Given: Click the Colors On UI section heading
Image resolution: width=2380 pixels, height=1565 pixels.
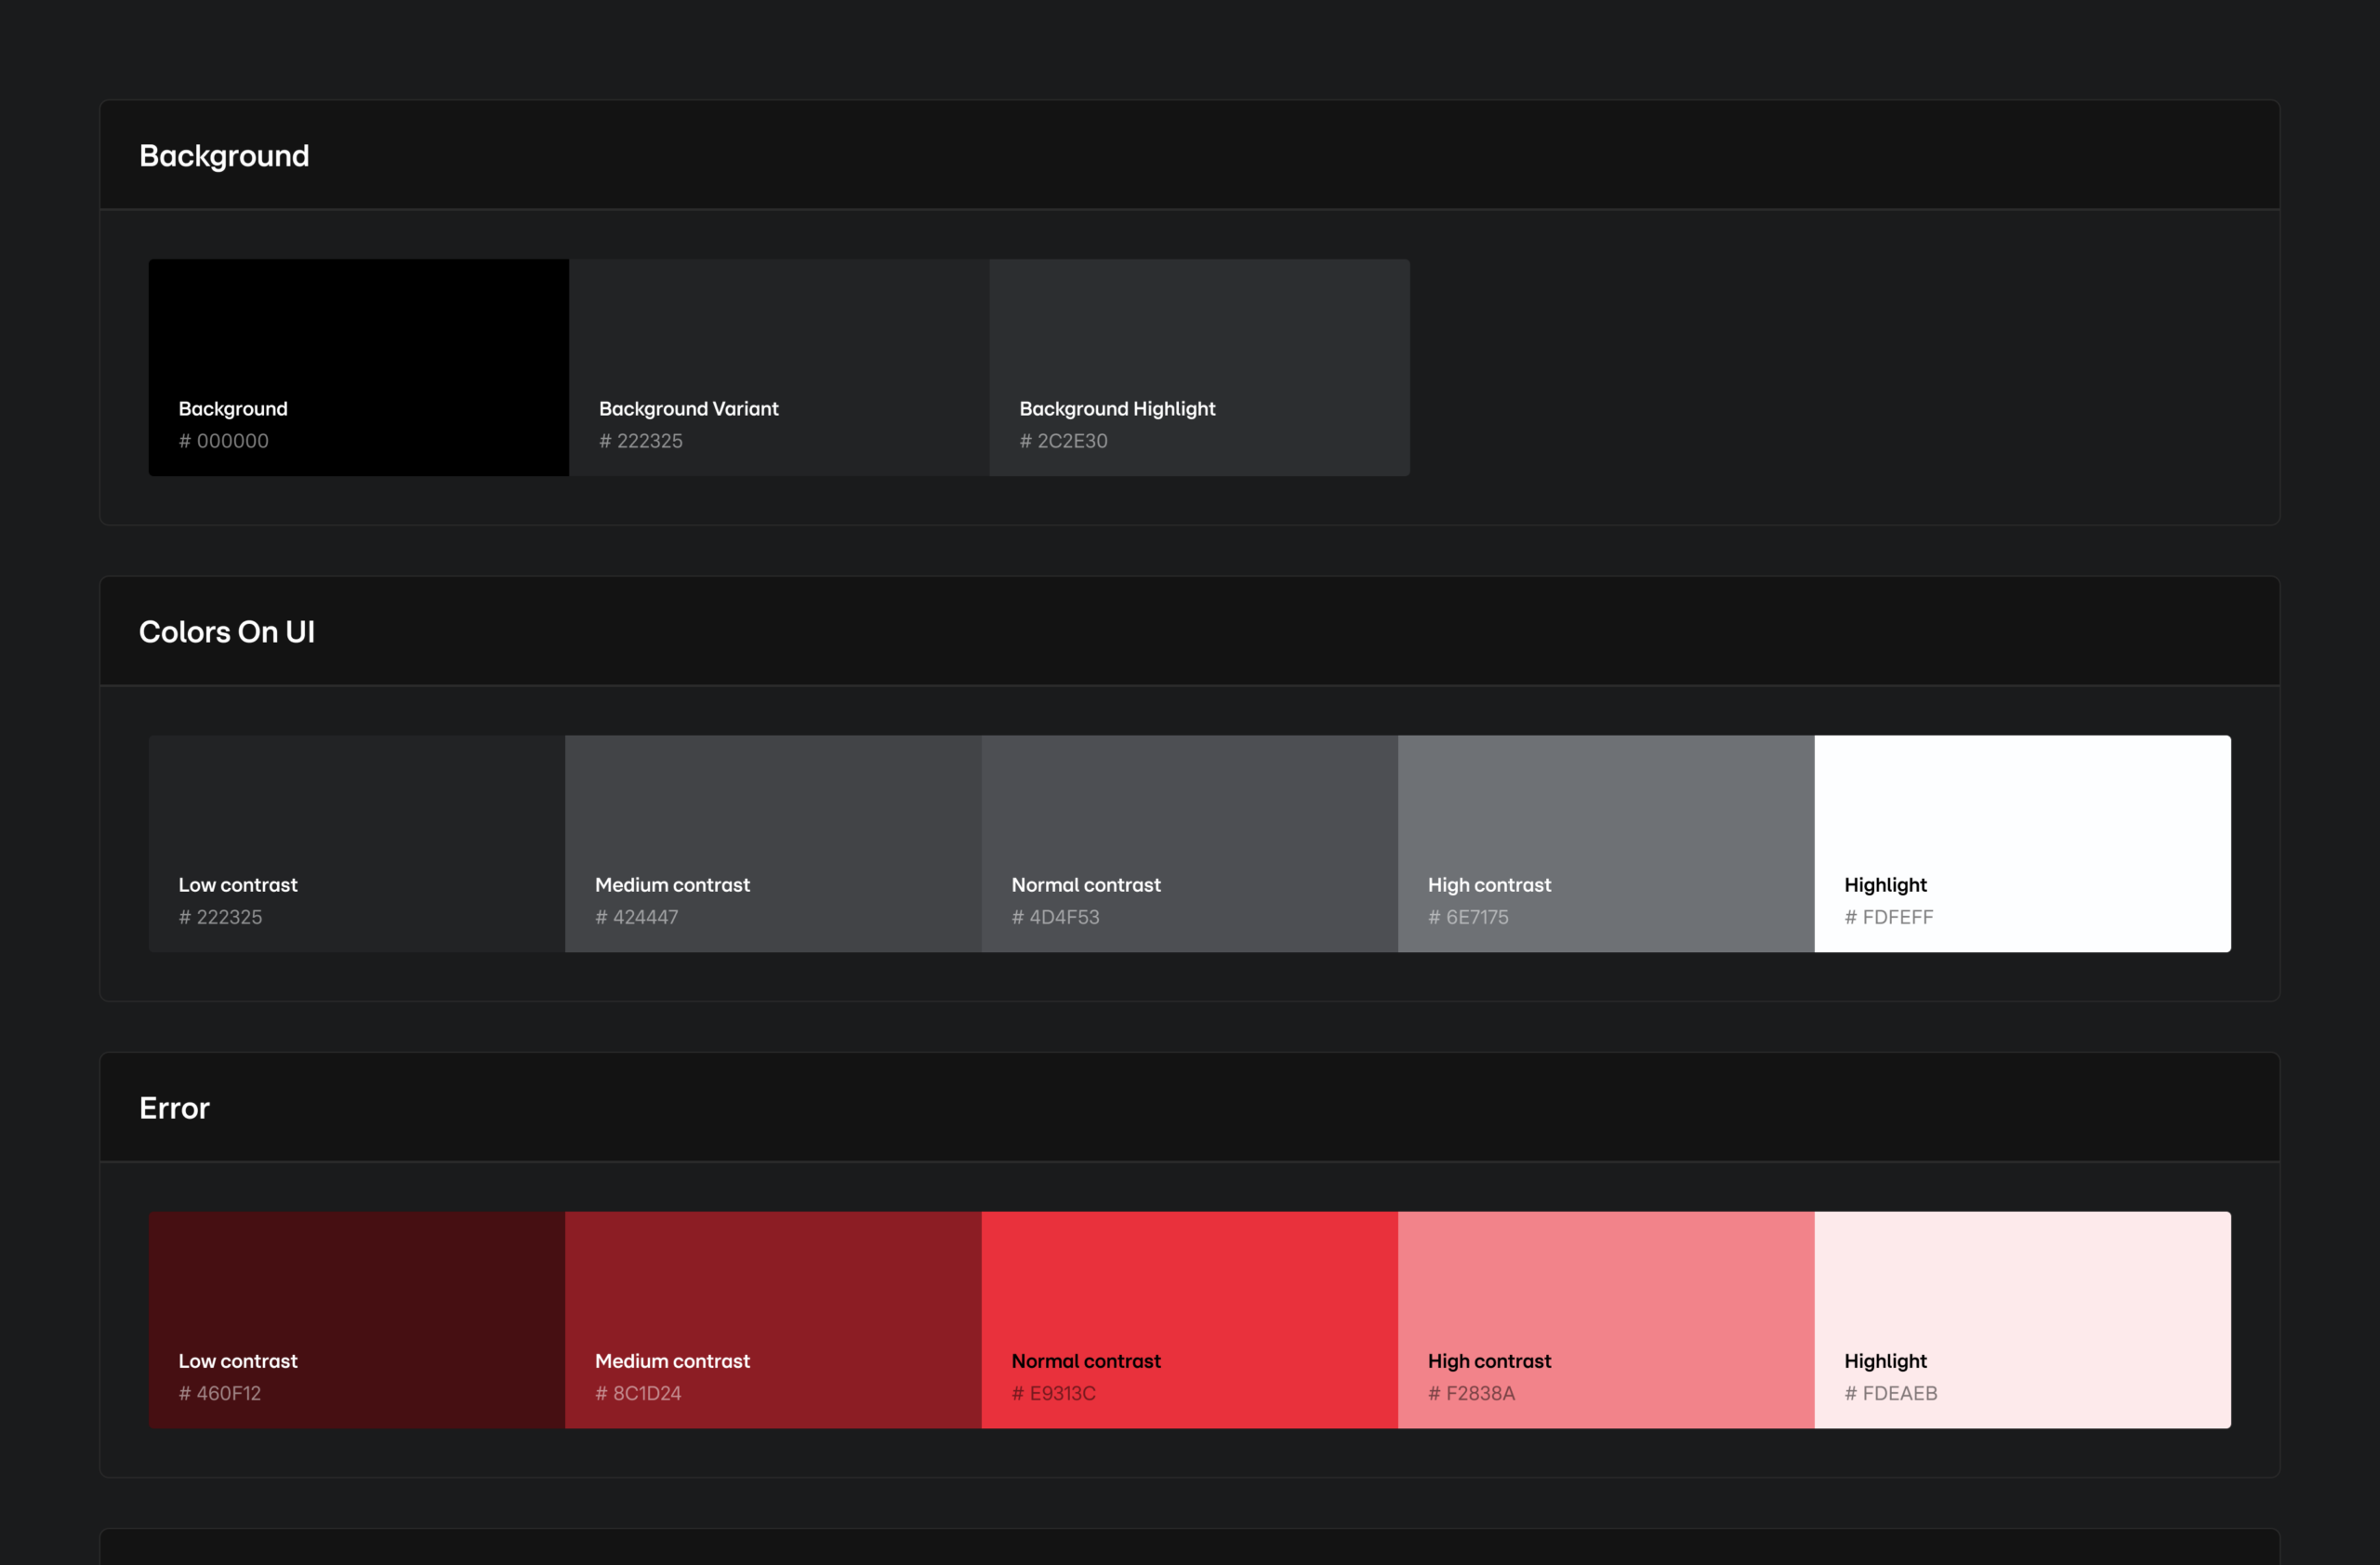Looking at the screenshot, I should (227, 632).
